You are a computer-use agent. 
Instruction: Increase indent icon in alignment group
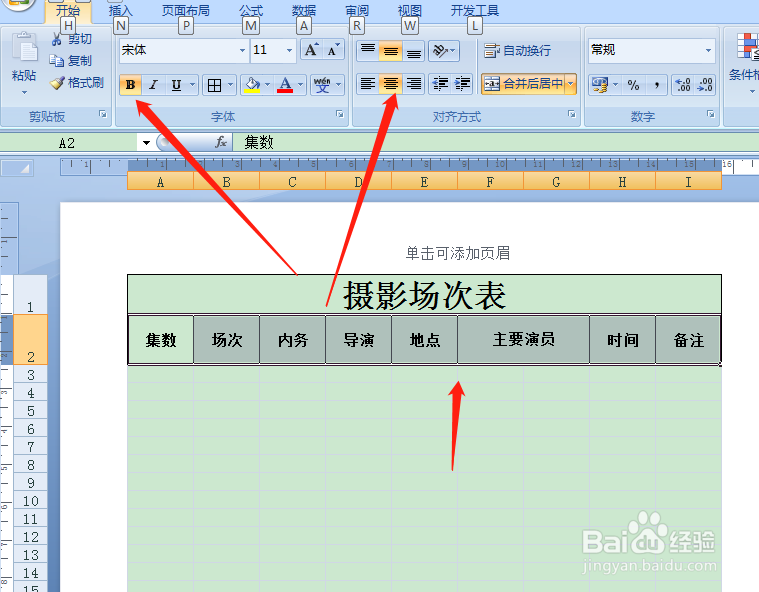[x=462, y=84]
